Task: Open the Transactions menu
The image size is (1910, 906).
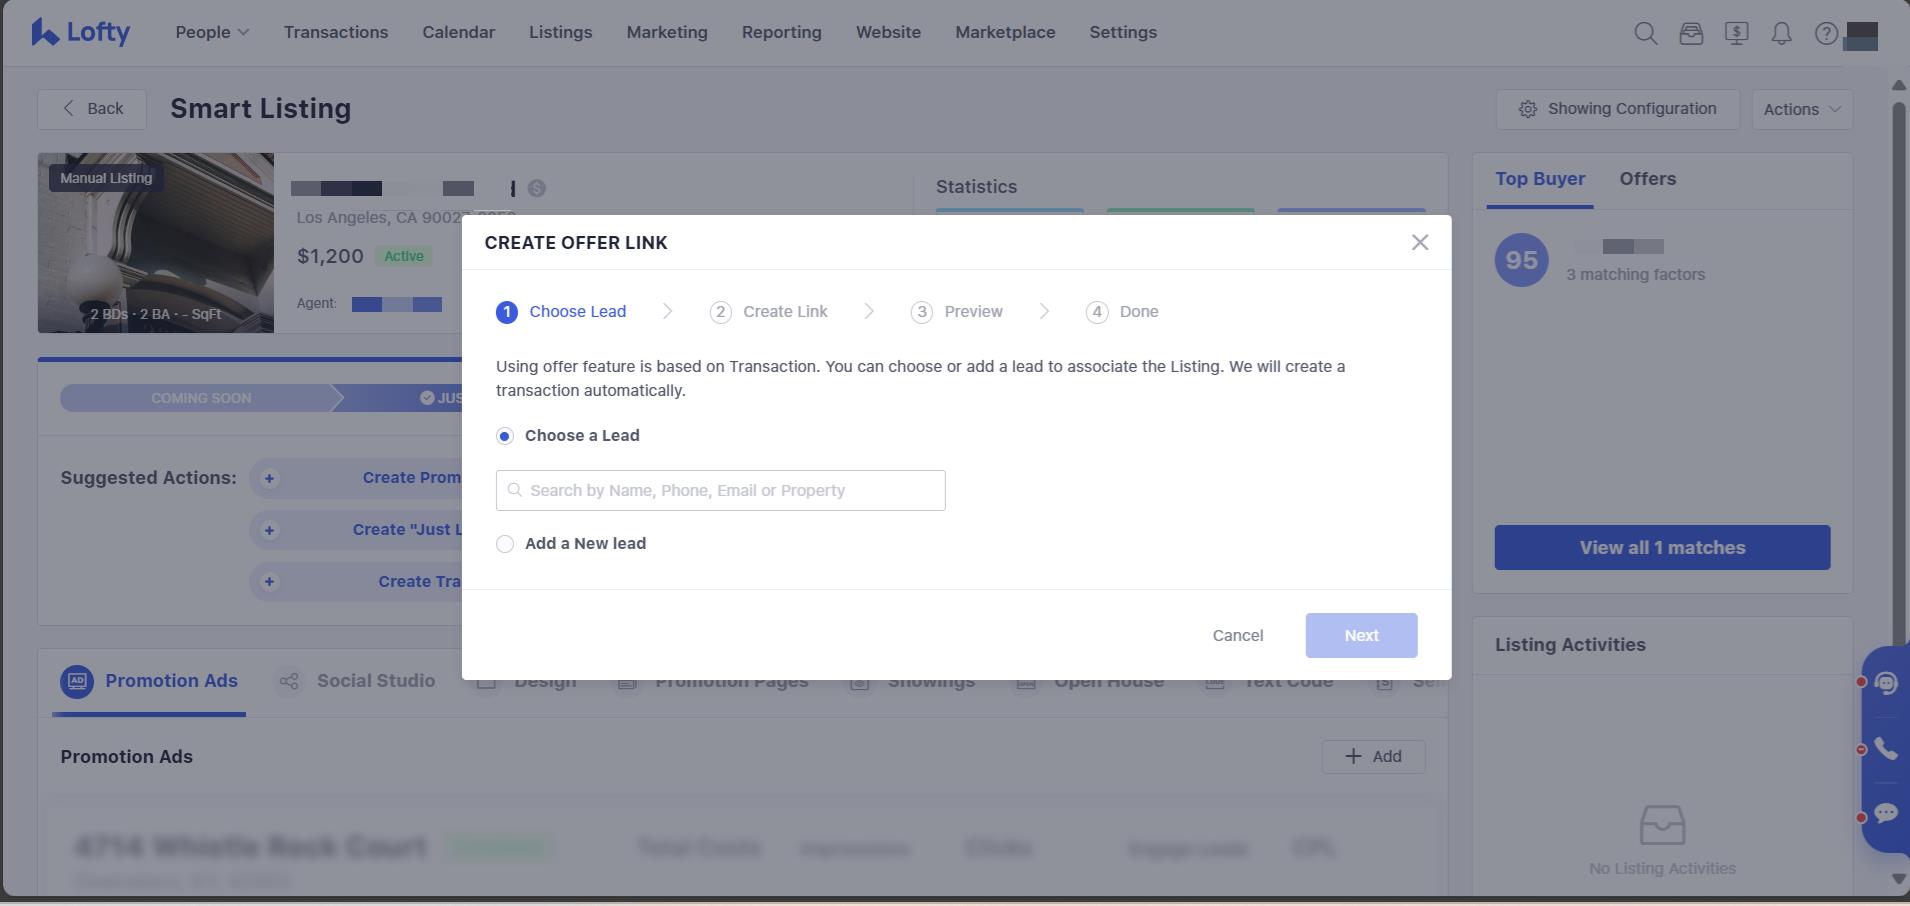Action: (x=336, y=32)
